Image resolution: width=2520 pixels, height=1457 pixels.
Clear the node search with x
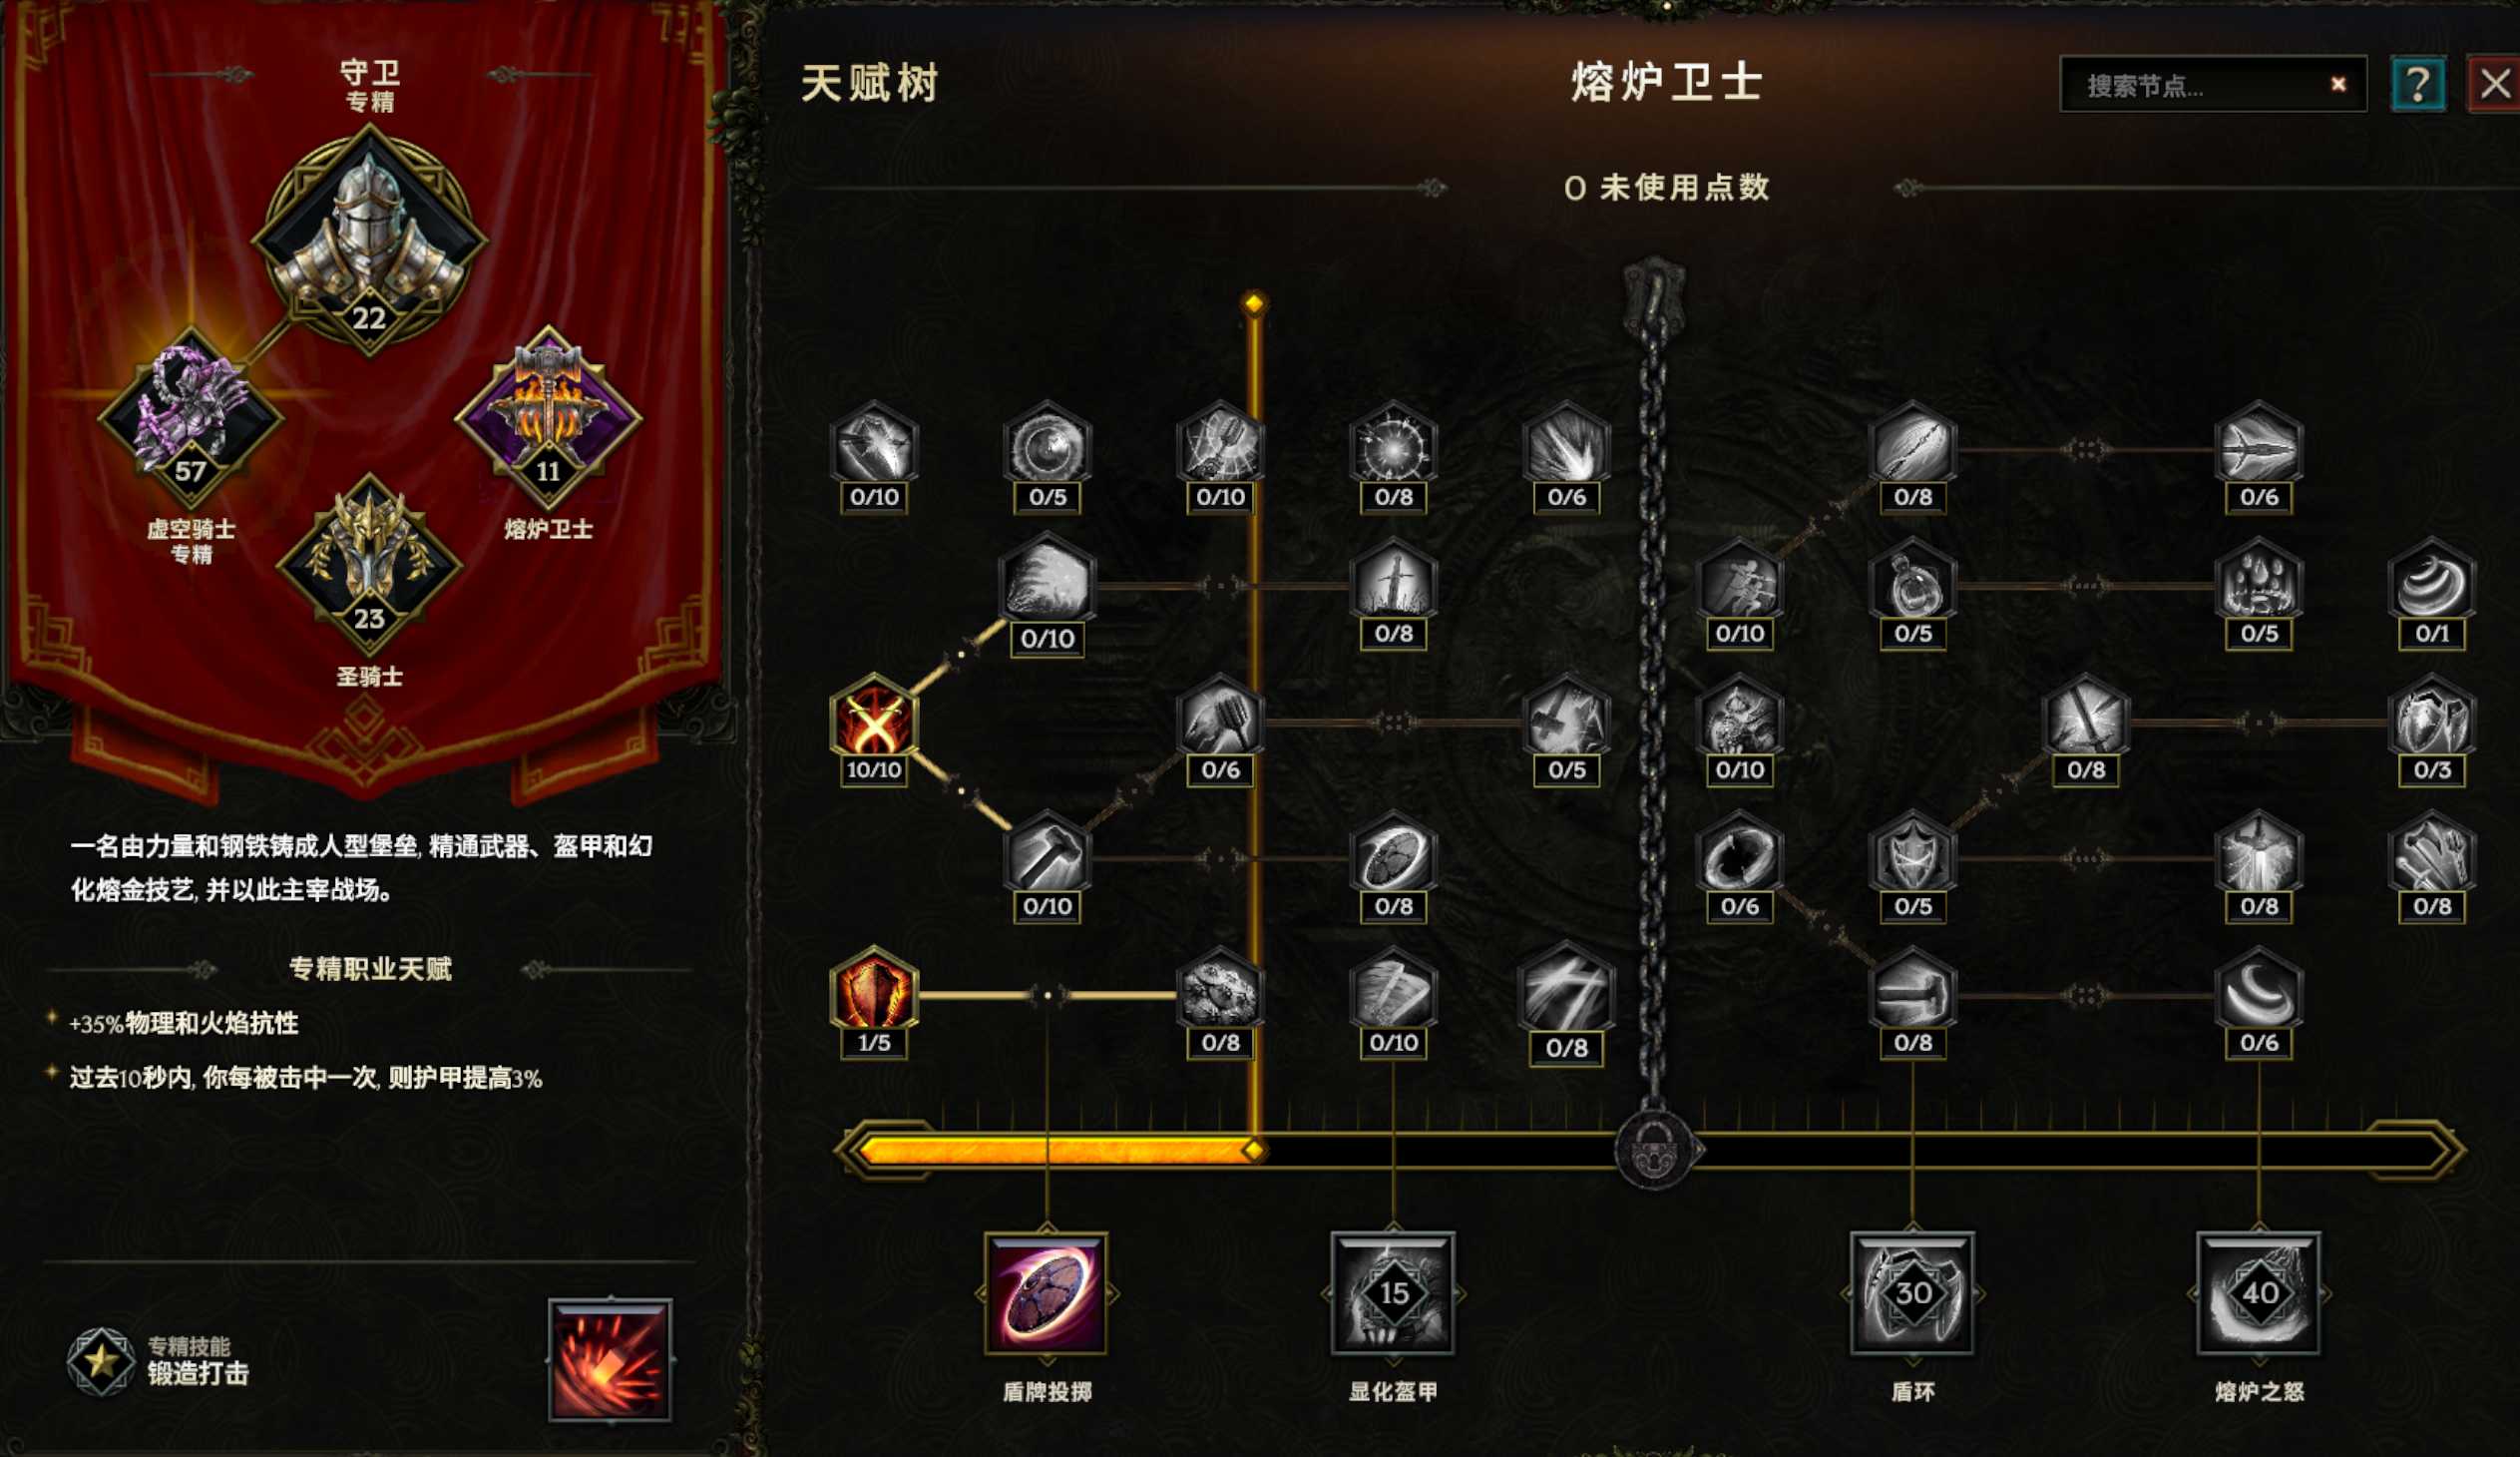point(2338,84)
